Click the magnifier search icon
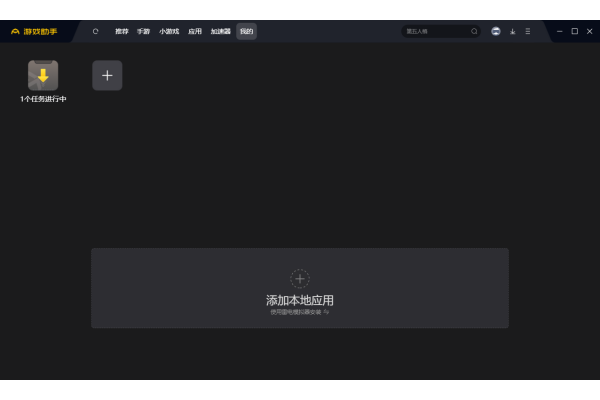The height and width of the screenshot is (400, 600). click(474, 31)
